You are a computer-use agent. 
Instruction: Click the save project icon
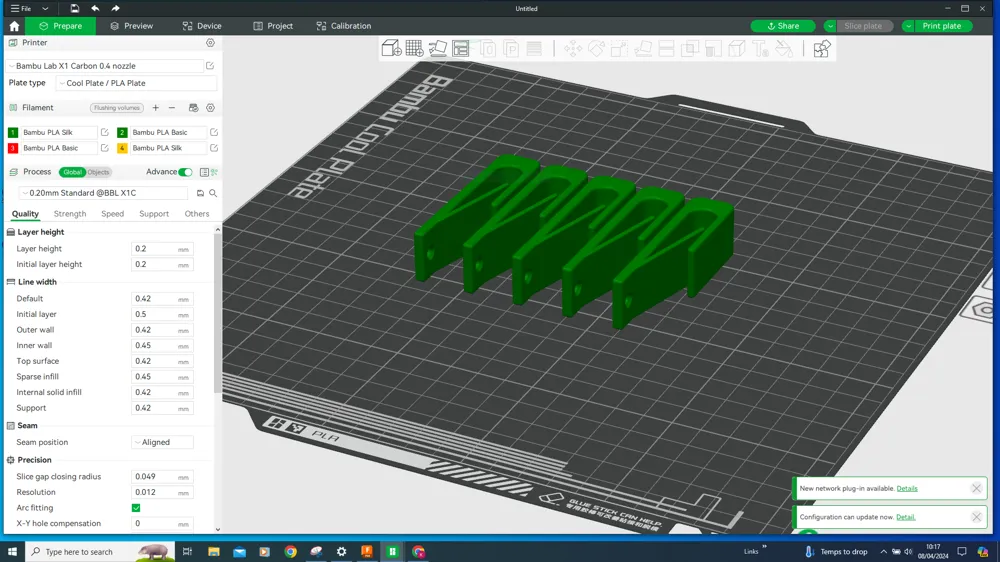(x=74, y=9)
